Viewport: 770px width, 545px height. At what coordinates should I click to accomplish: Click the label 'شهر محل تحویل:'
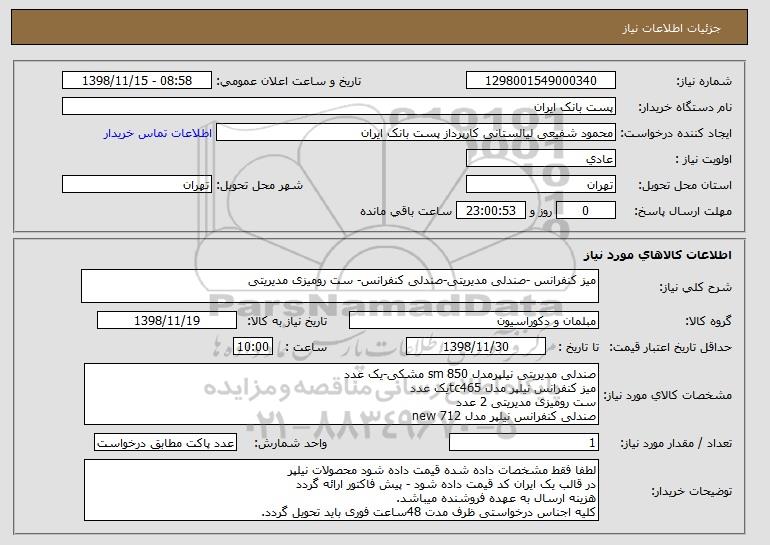260,185
